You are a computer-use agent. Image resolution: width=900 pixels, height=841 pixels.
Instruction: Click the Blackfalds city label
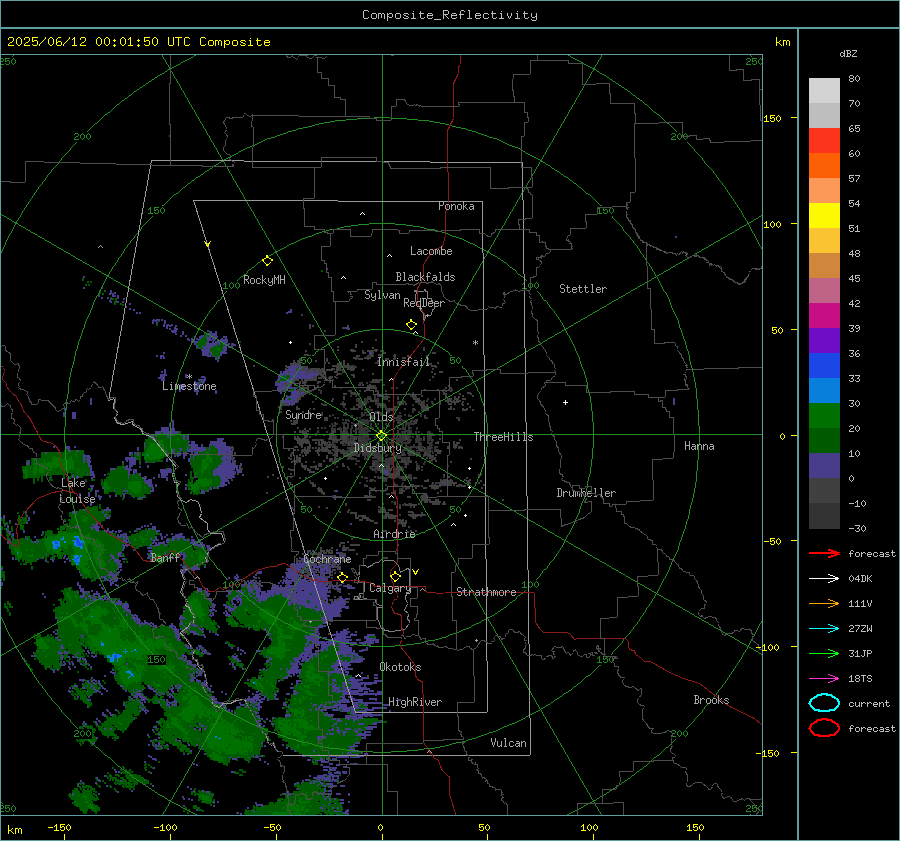click(x=425, y=277)
